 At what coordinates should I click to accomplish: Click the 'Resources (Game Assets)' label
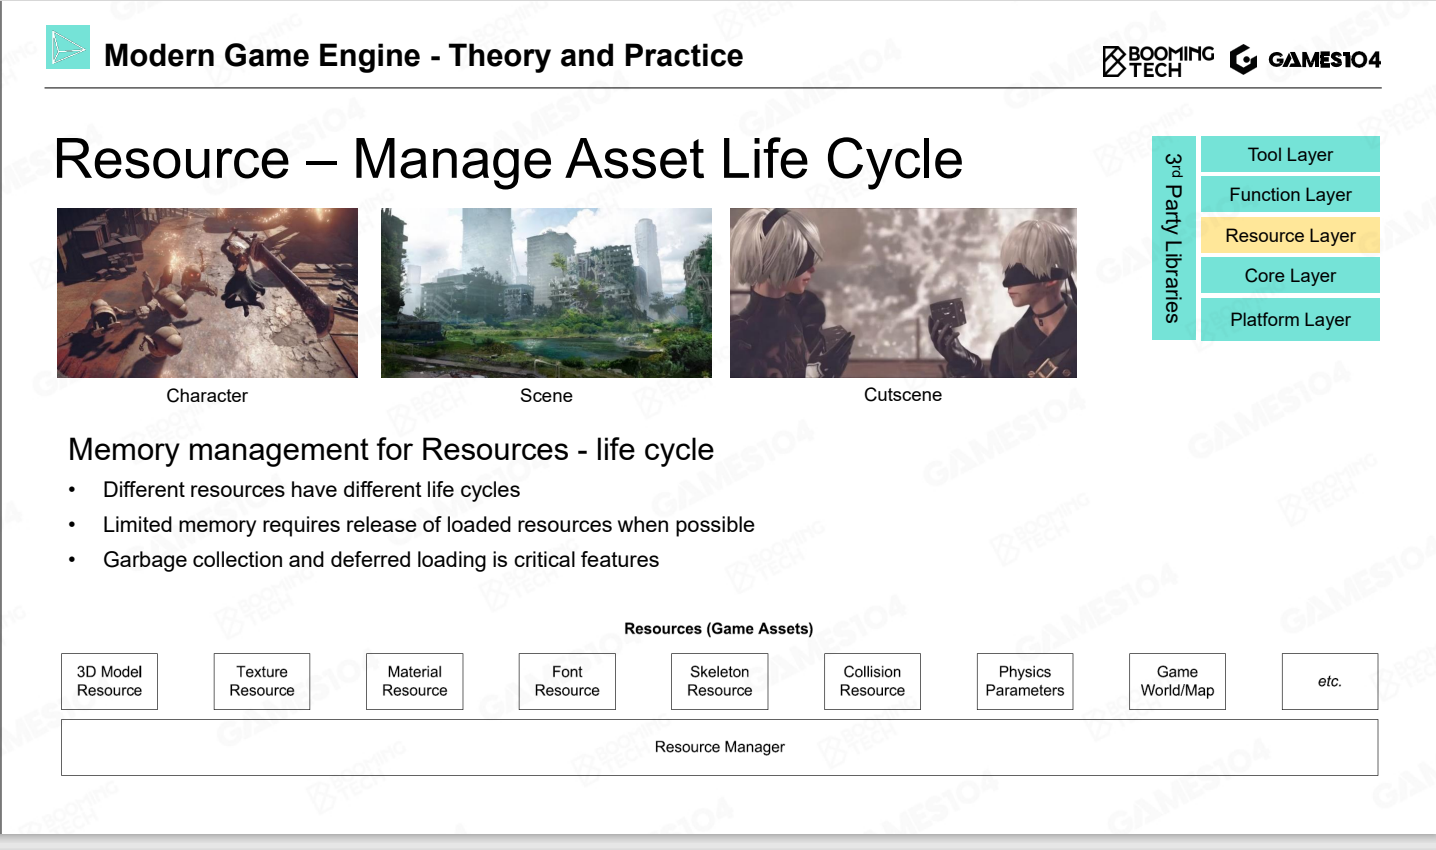pyautogui.click(x=718, y=629)
